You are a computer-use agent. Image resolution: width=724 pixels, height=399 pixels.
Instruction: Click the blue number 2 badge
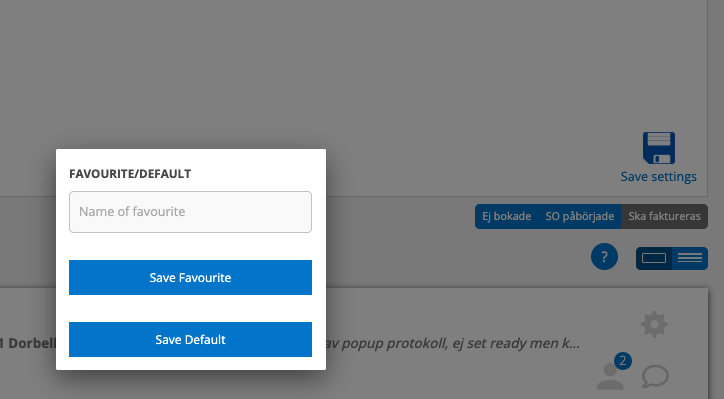coord(622,361)
